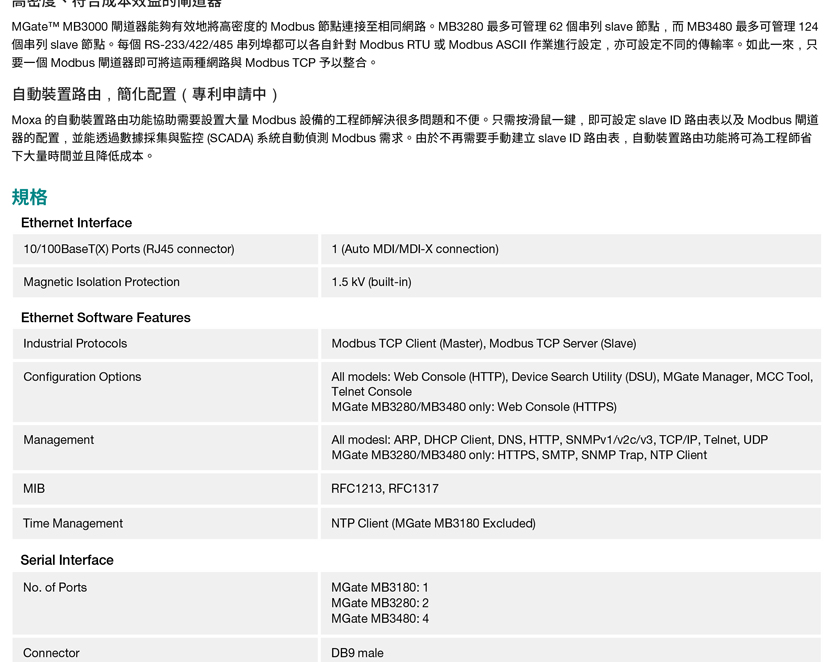Click the HTTPS, SMTP, SNMP Trap line
830x662 pixels.
click(519, 455)
